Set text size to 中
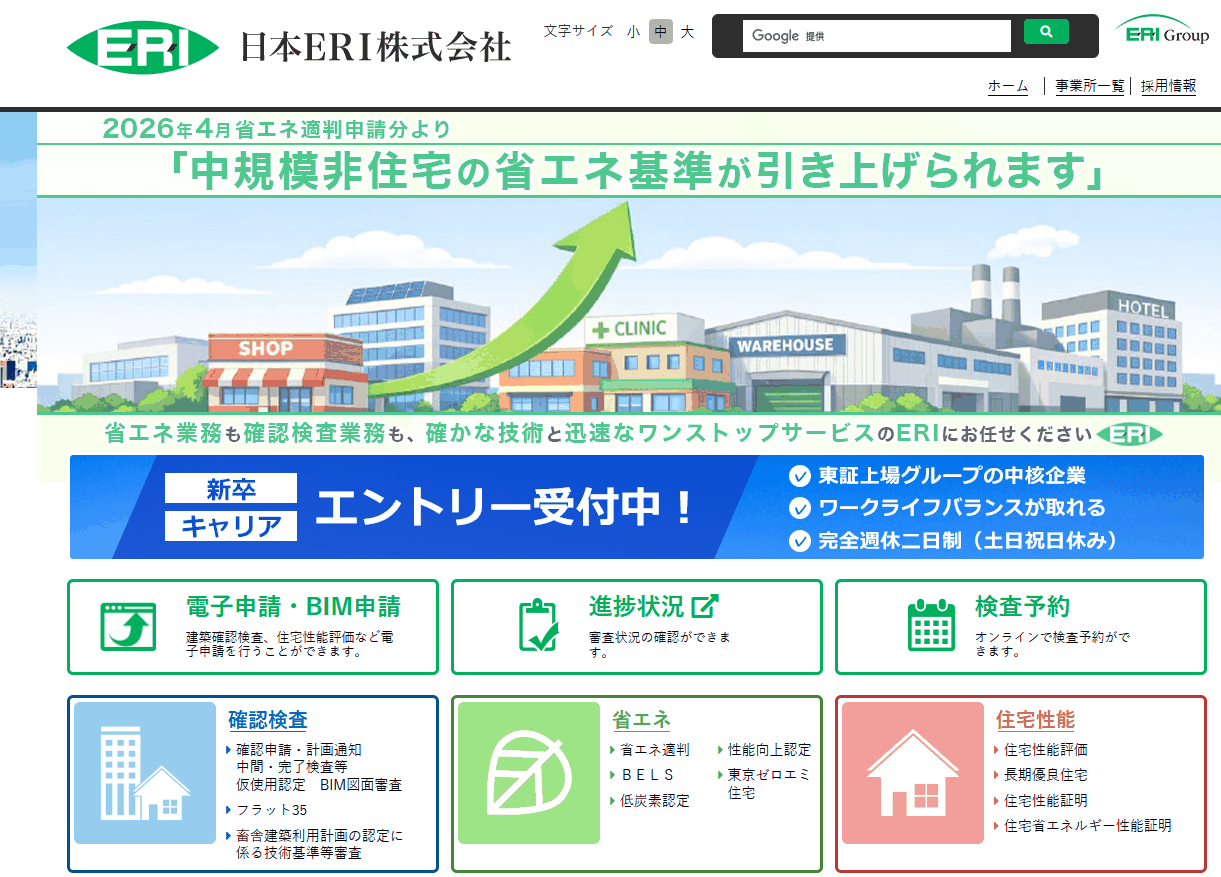The height and width of the screenshot is (877, 1221). click(660, 32)
